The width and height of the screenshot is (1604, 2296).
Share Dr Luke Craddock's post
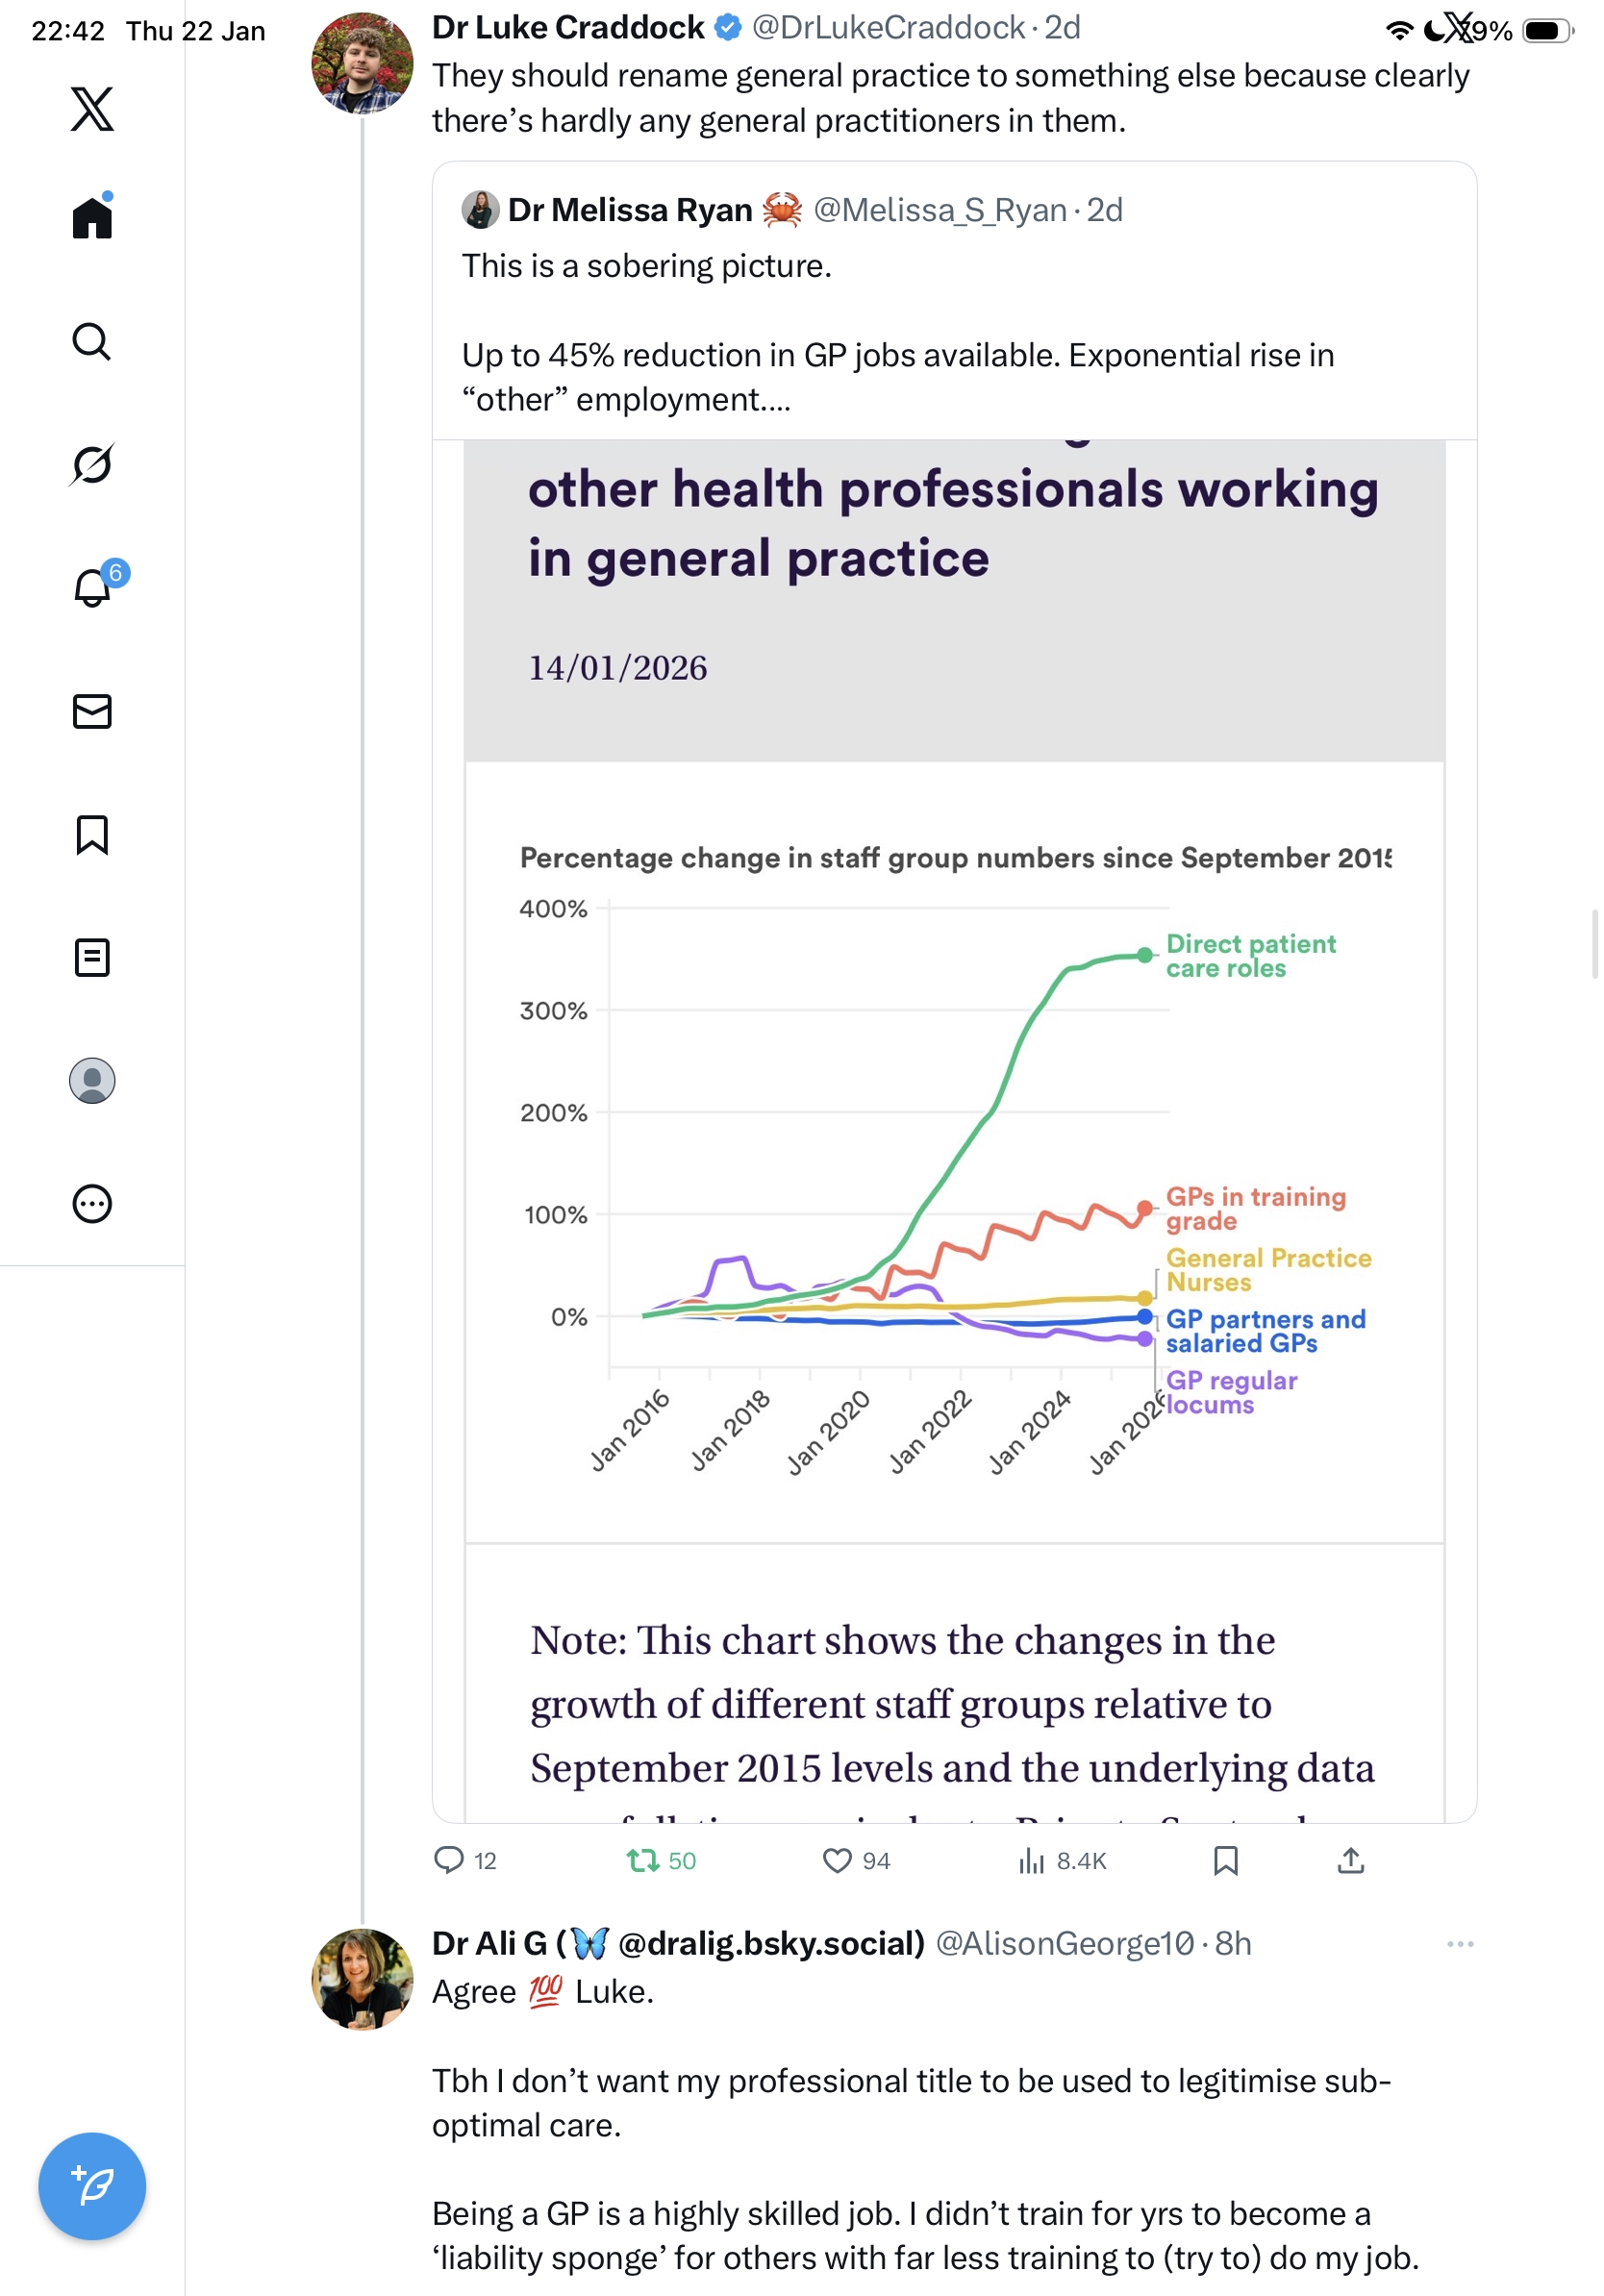[x=1350, y=1860]
